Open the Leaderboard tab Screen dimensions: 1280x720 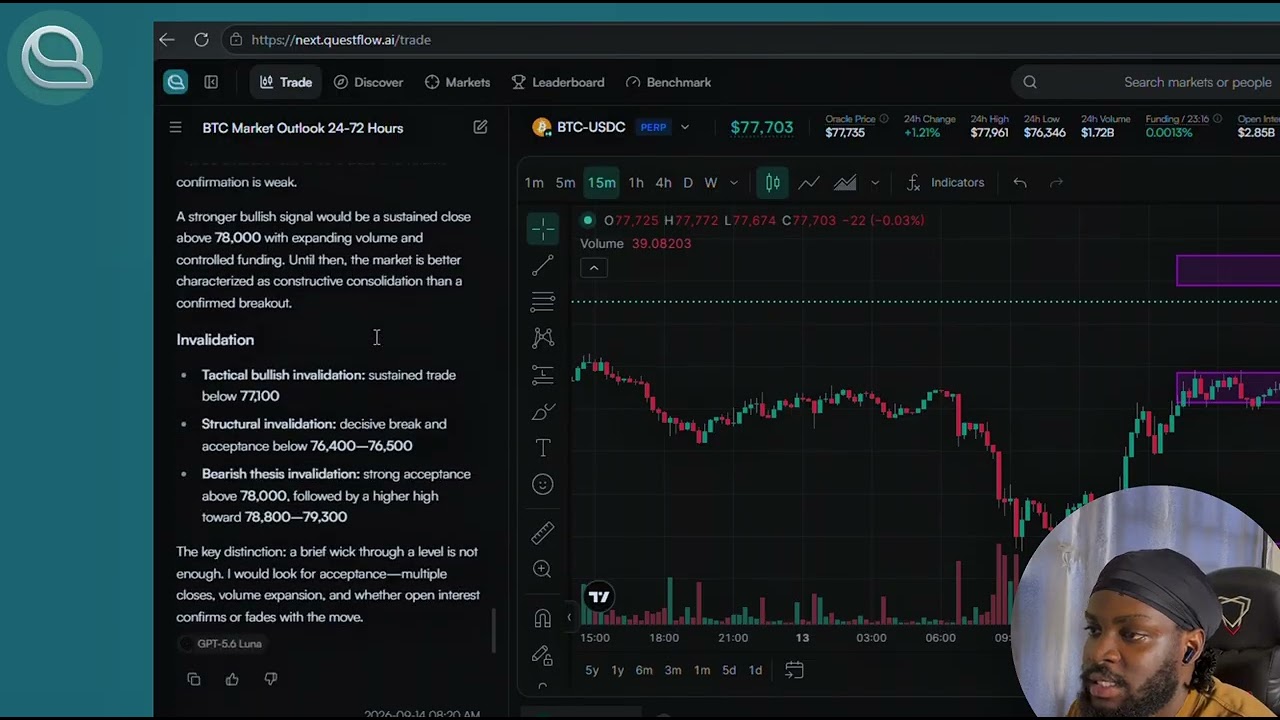[x=558, y=82]
